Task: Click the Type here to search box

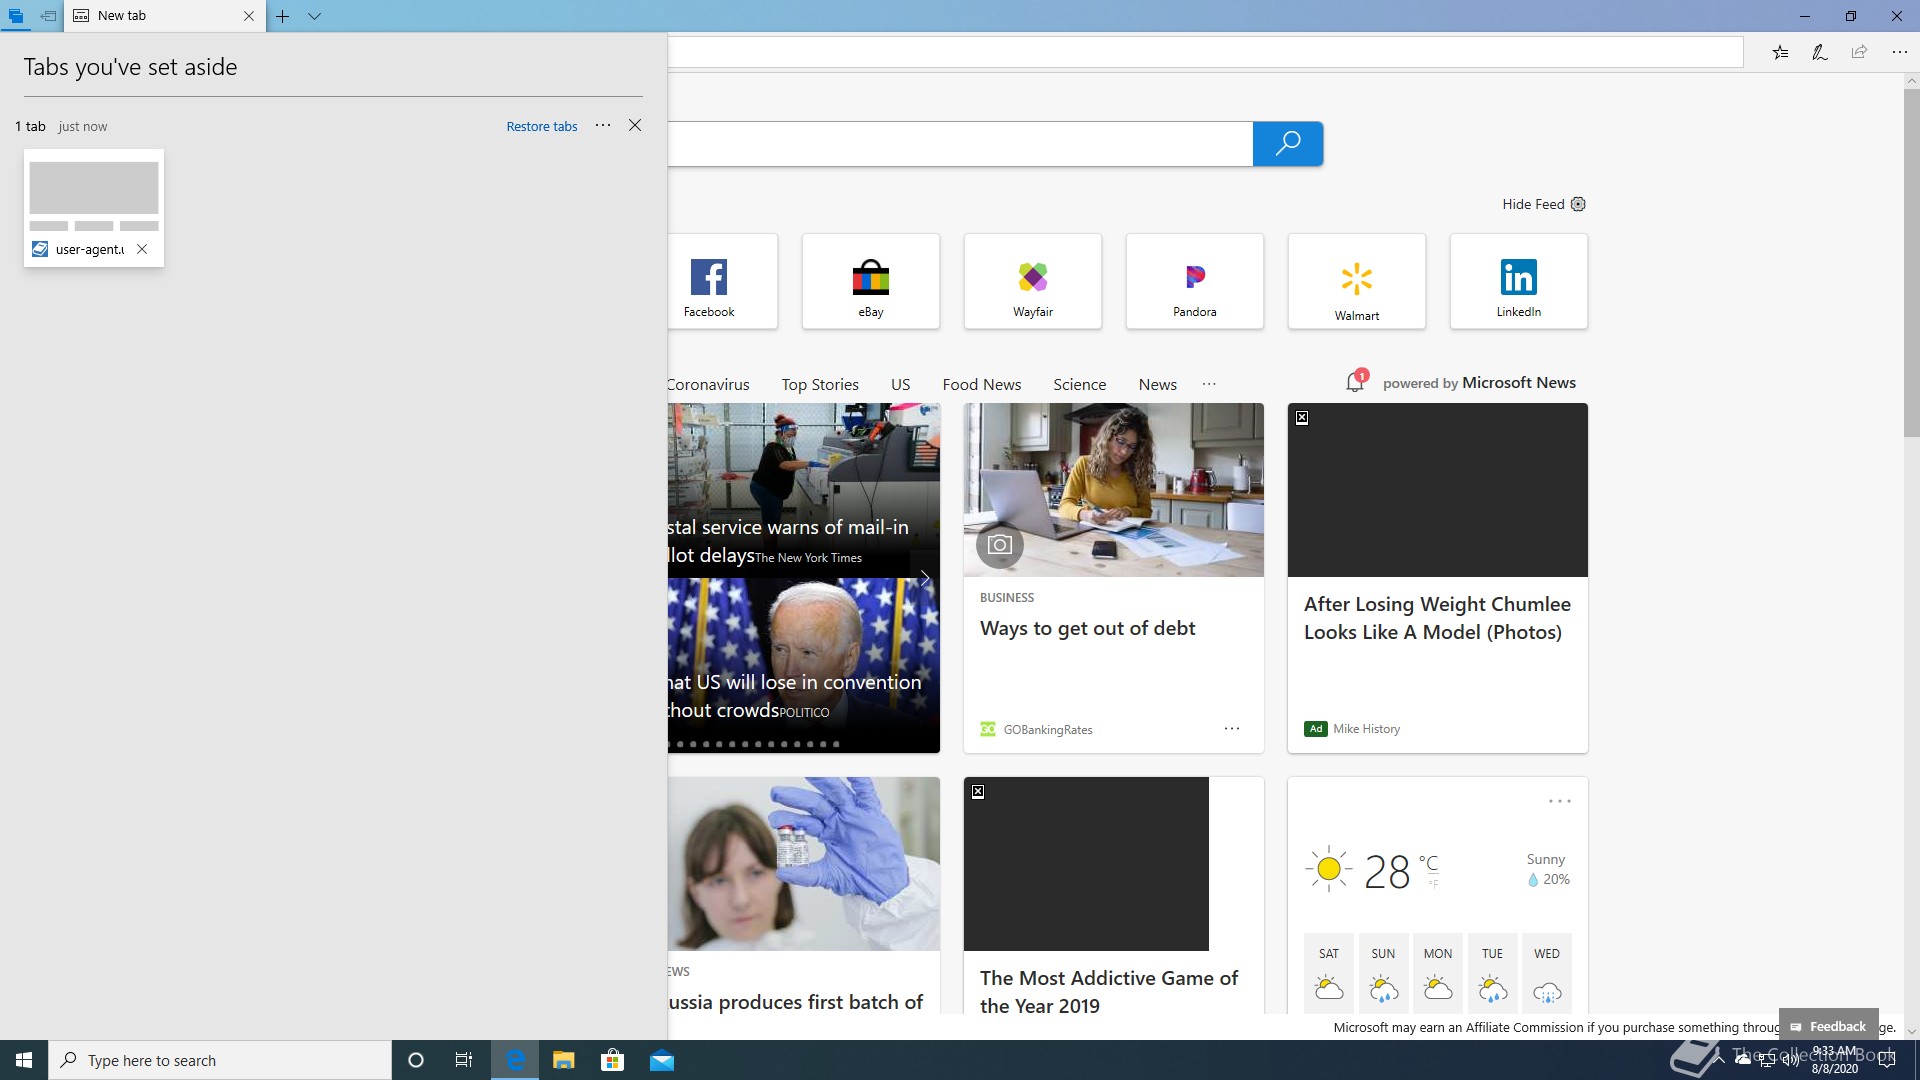Action: (x=220, y=1060)
